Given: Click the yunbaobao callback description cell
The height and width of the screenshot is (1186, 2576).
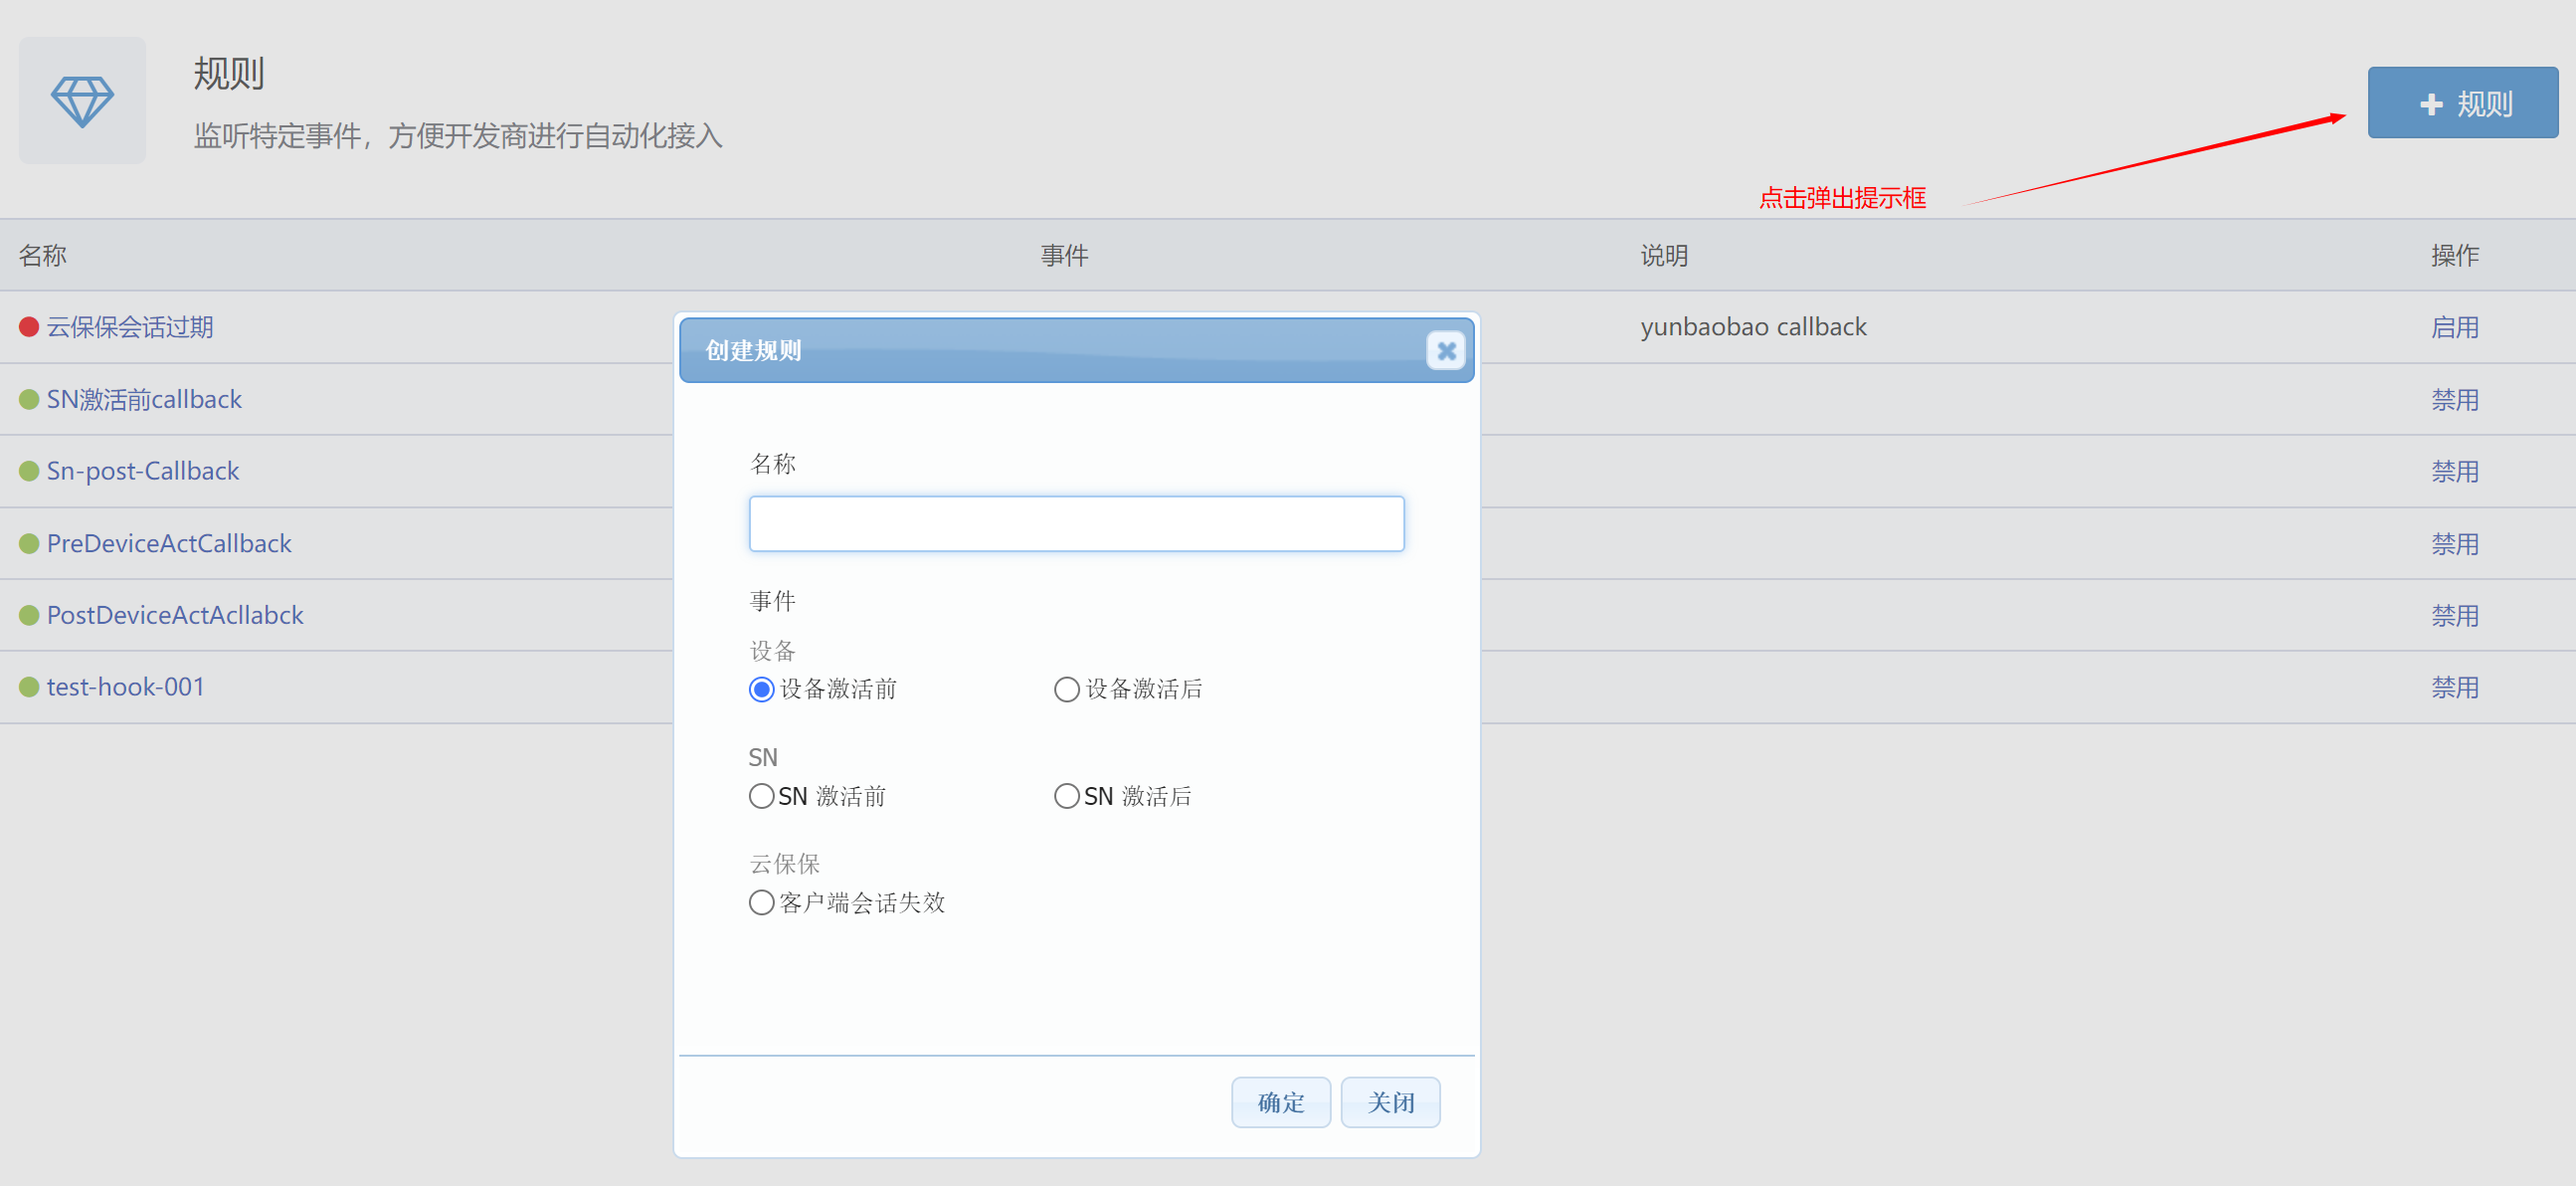Looking at the screenshot, I should point(1753,327).
